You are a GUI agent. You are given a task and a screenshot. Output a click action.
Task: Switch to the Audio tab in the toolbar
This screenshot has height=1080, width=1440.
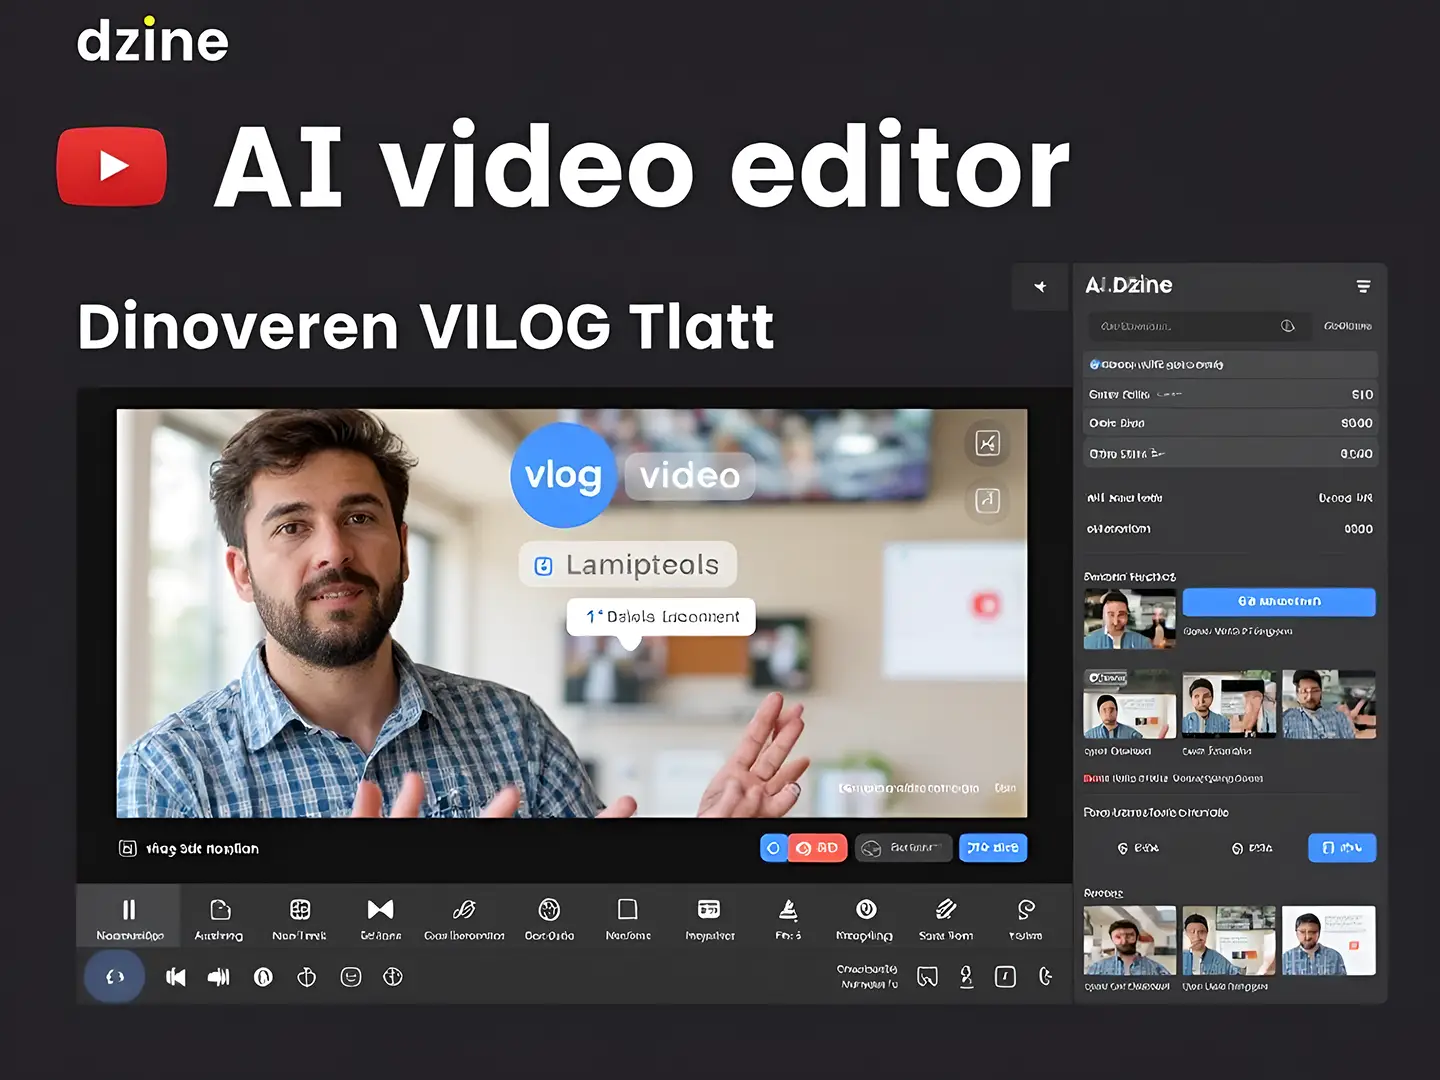pos(219,910)
